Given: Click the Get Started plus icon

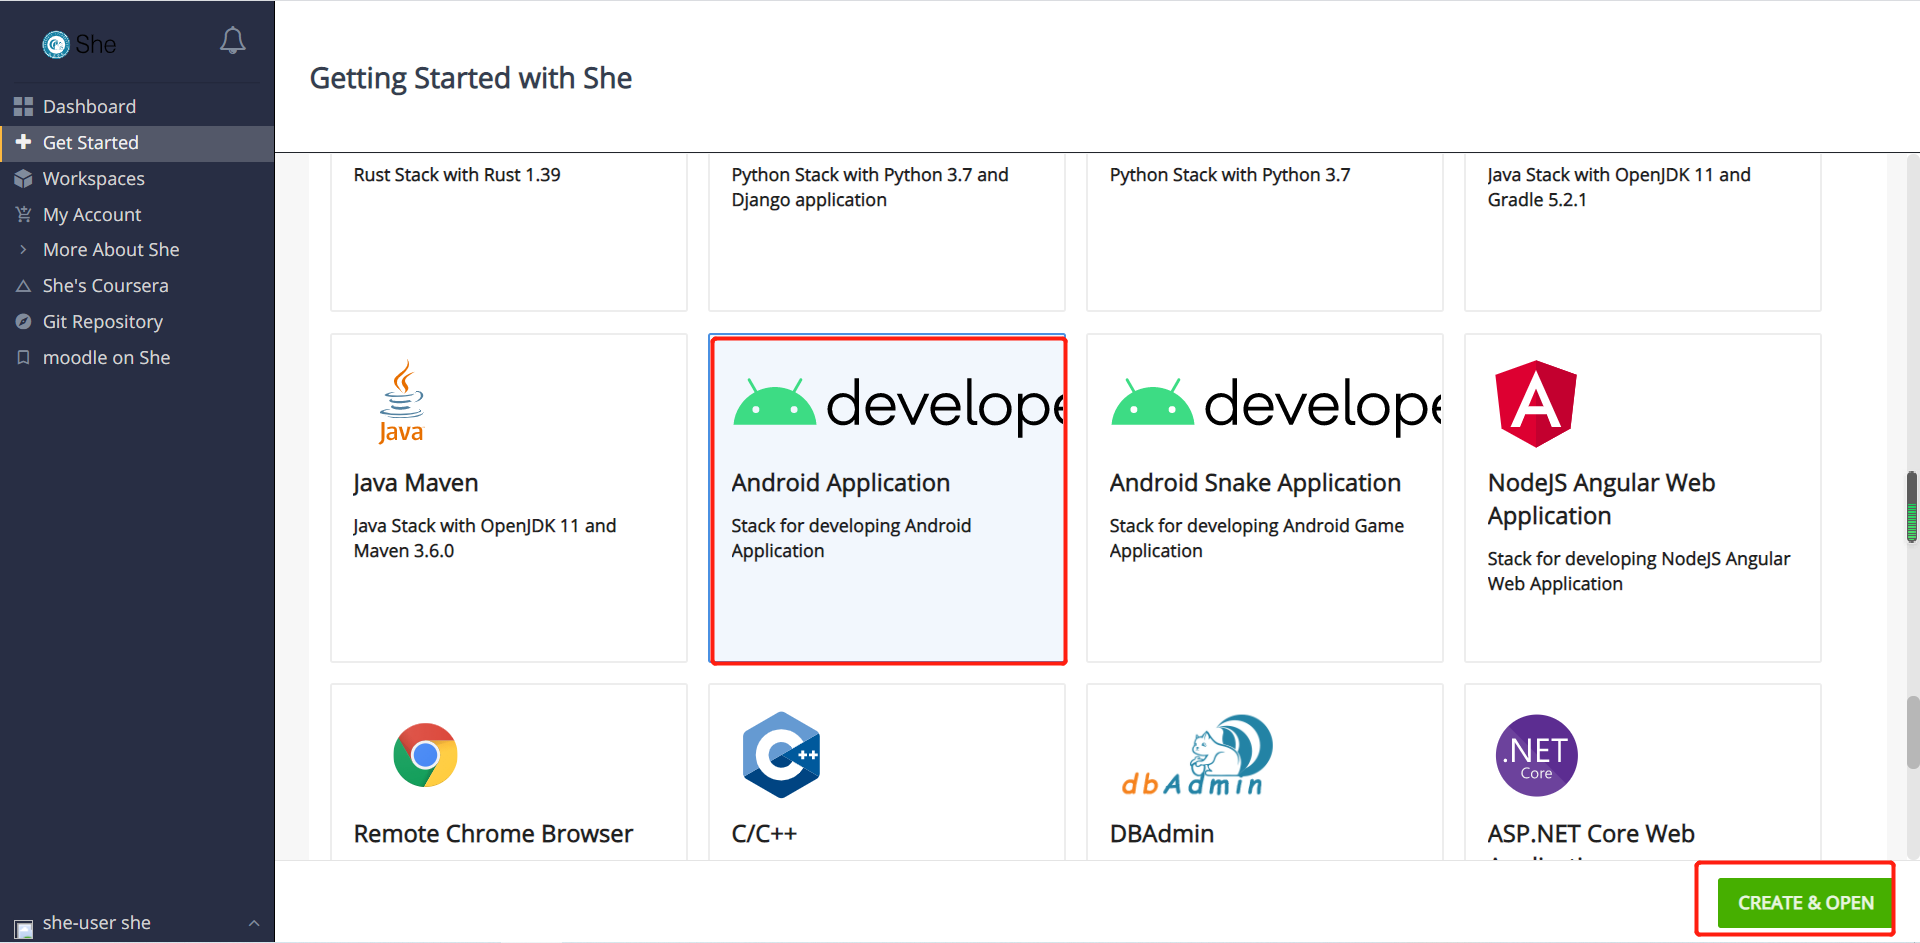Looking at the screenshot, I should pyautogui.click(x=23, y=142).
